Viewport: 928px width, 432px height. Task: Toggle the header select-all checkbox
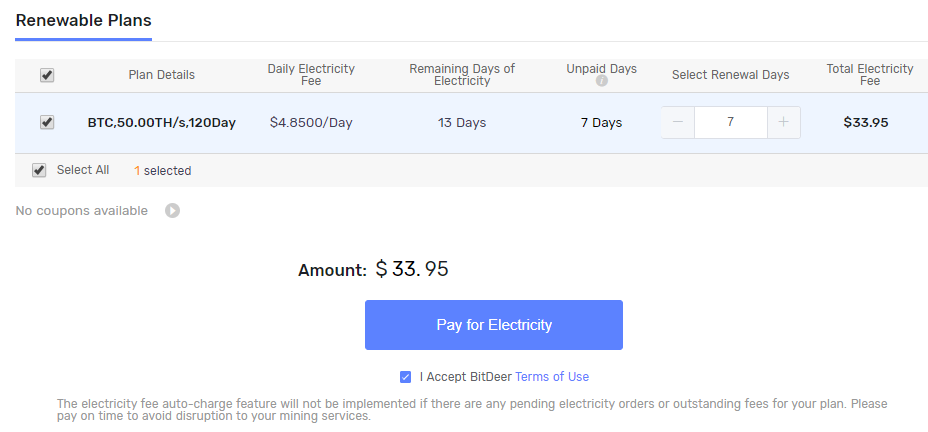click(47, 75)
